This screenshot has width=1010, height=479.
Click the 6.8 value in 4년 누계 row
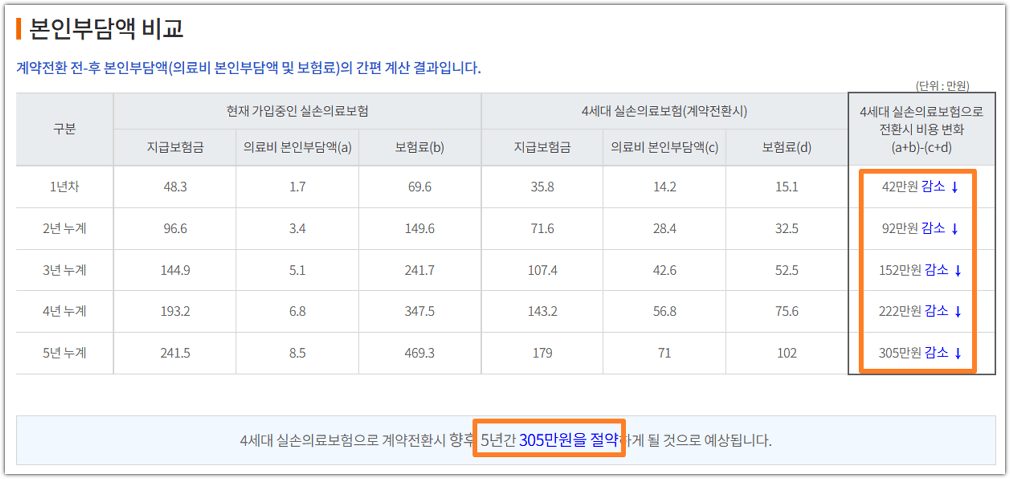[x=297, y=312]
